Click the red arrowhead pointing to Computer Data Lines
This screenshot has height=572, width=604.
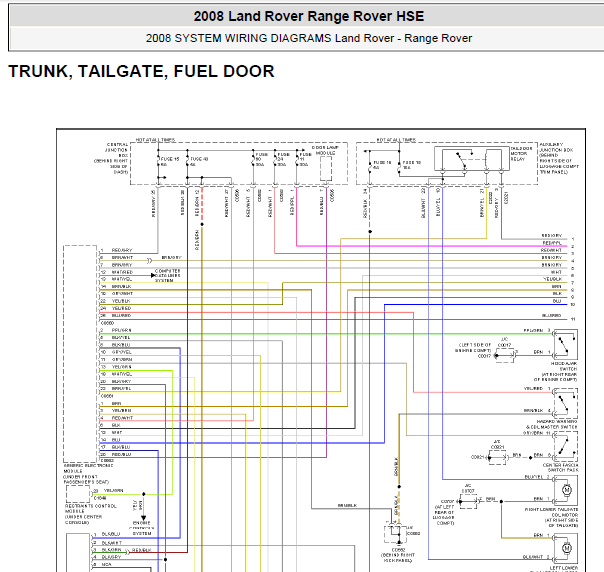153,275
